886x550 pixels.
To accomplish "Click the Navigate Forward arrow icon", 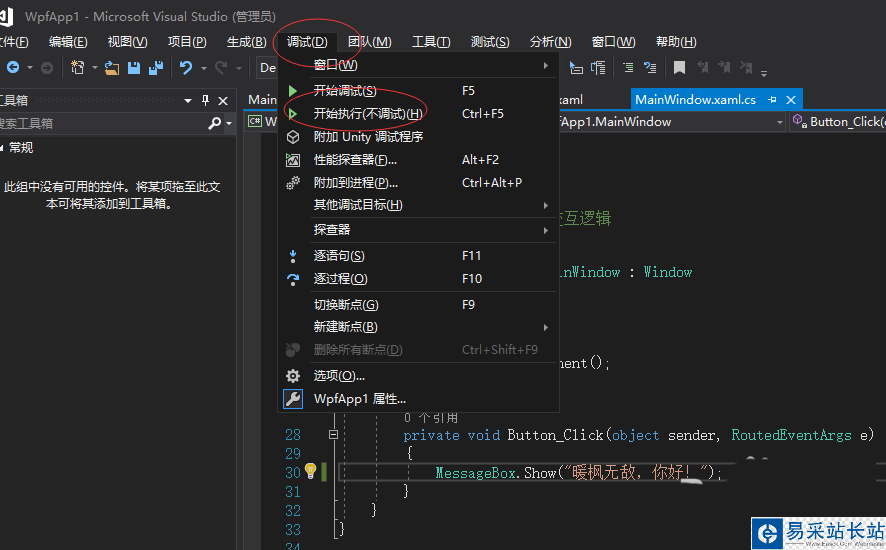I will pos(47,68).
